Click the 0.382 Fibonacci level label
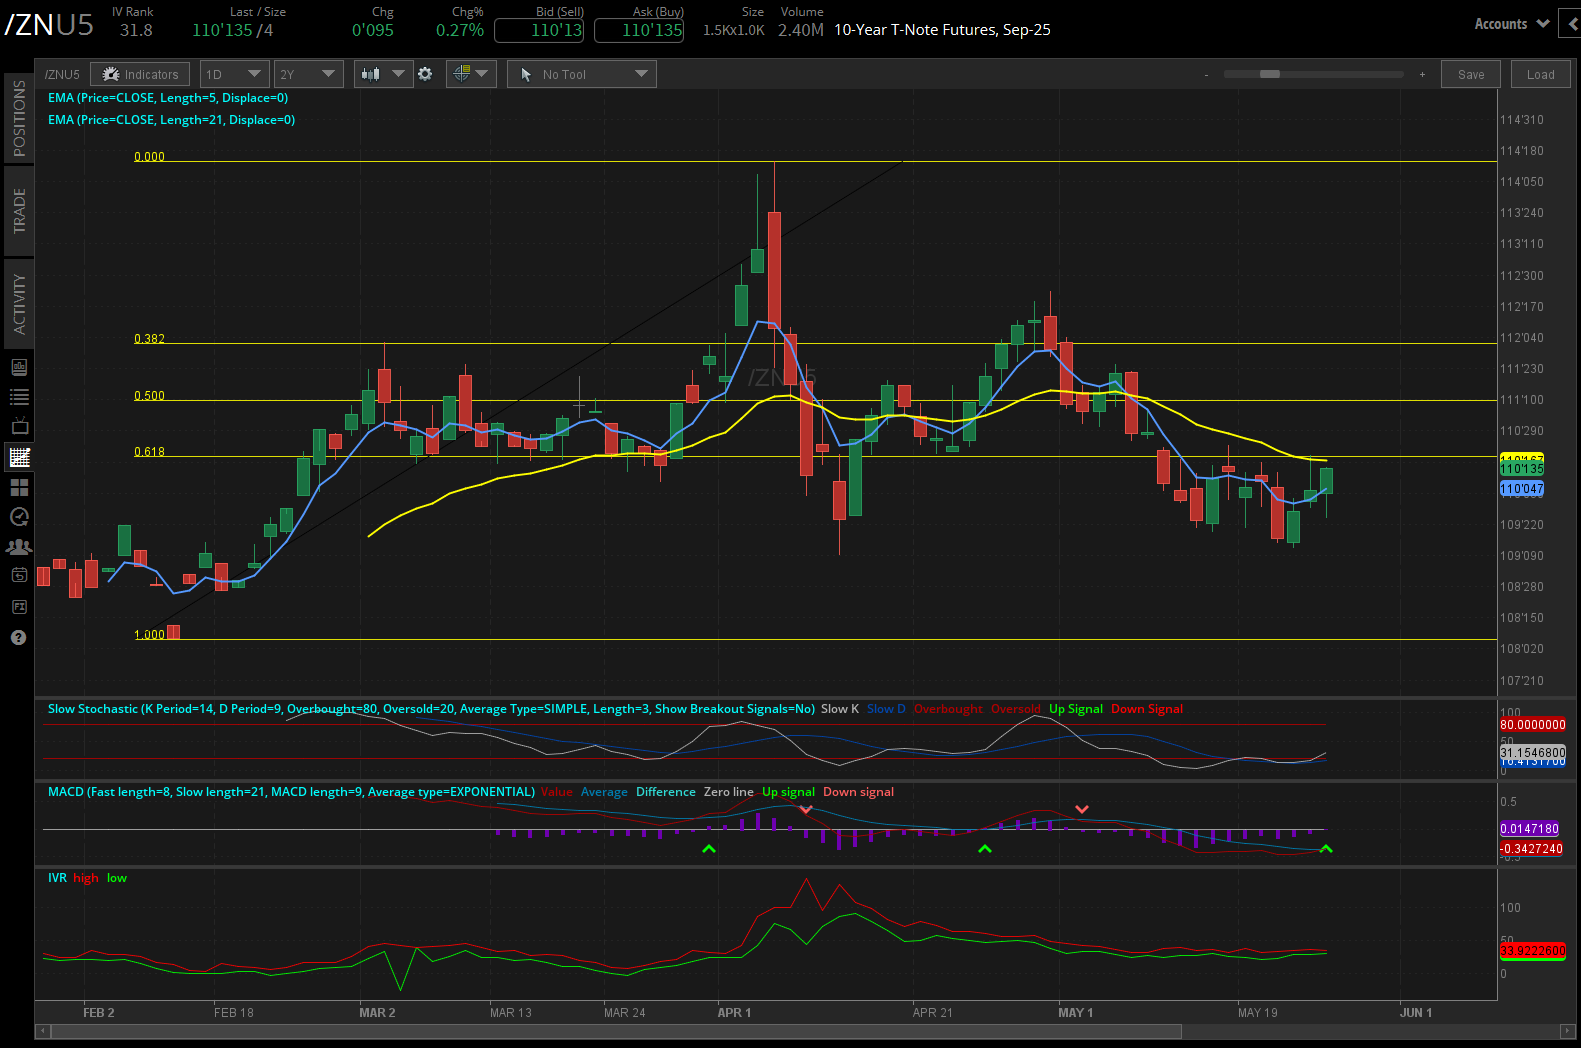This screenshot has height=1048, width=1581. coord(149,339)
